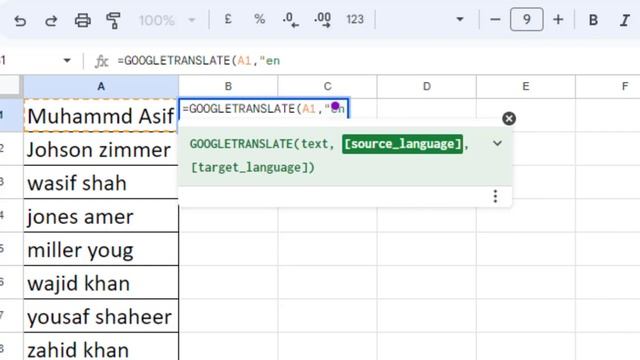This screenshot has height=360, width=640.
Task: Close the formula help tooltip
Action: click(509, 119)
